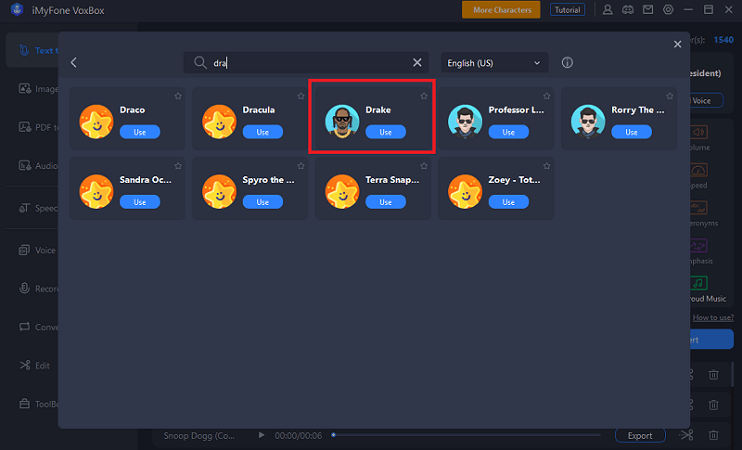This screenshot has width=742, height=450.
Task: Click the magnifier search icon
Action: tap(200, 62)
